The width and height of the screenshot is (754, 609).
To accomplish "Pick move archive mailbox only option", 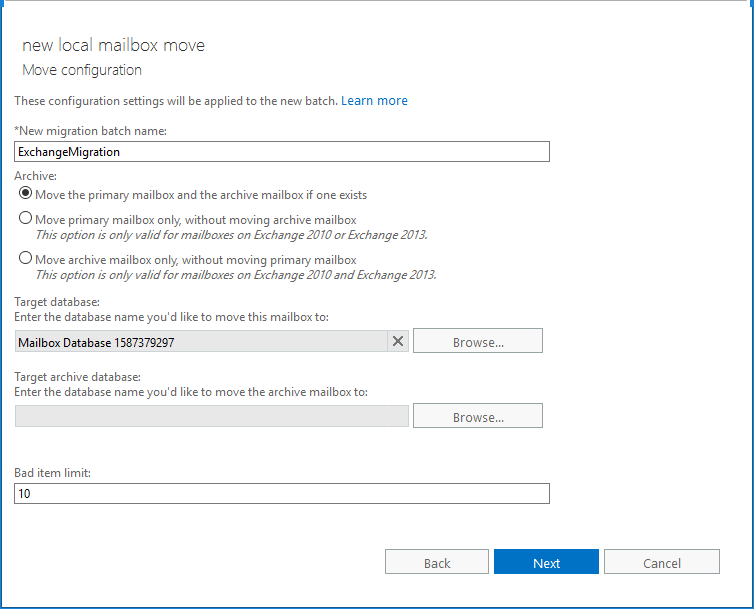I will point(26,259).
